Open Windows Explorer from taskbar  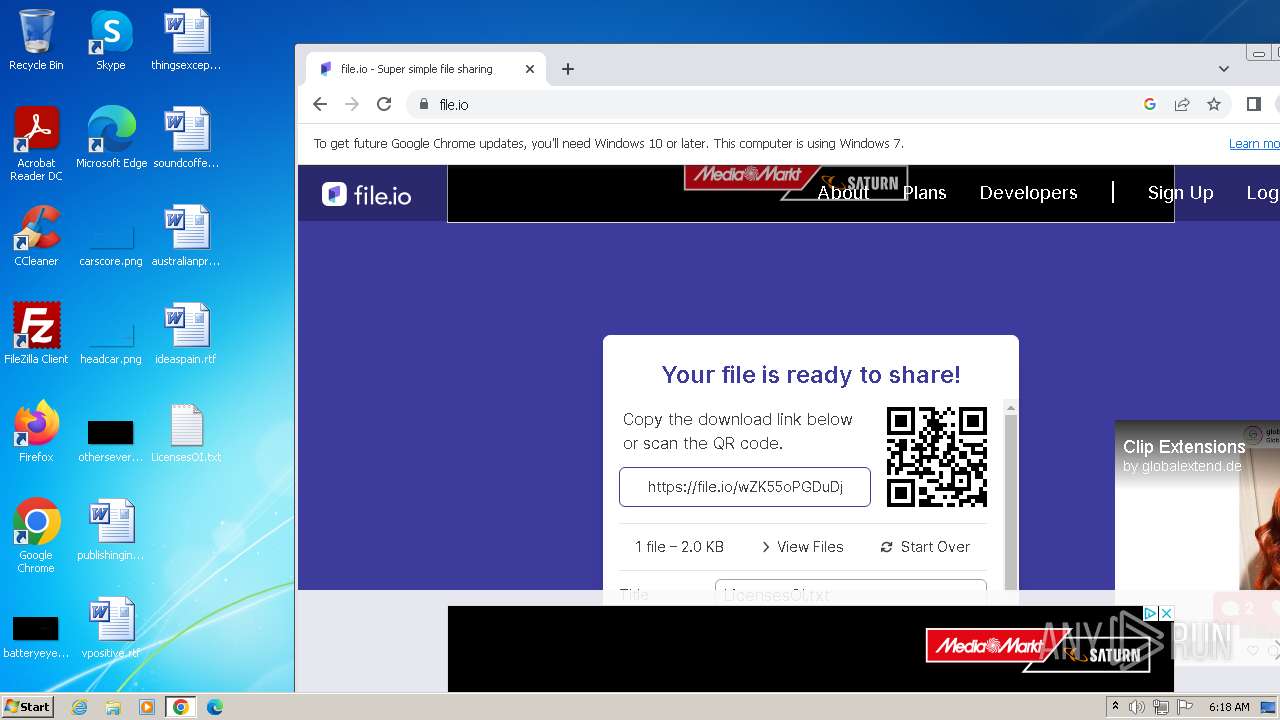(x=113, y=707)
